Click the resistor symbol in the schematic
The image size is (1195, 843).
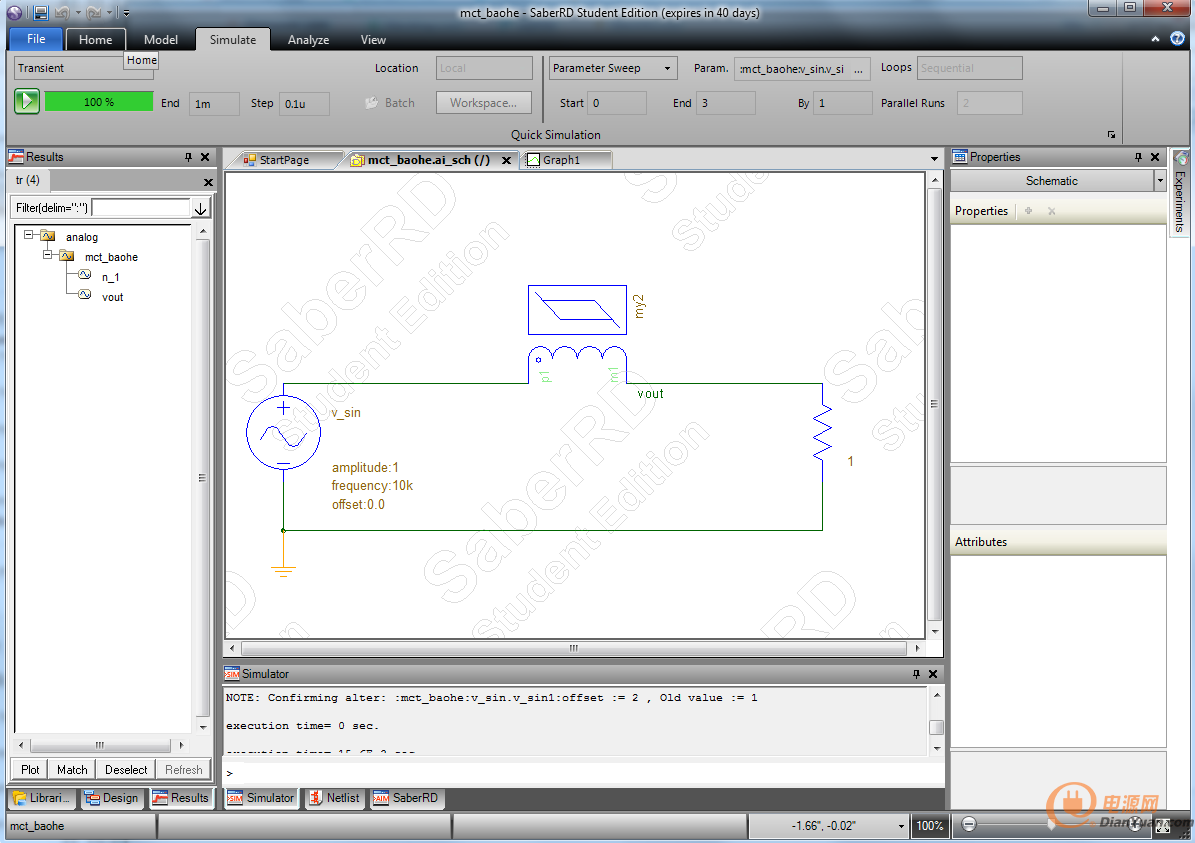[x=822, y=433]
